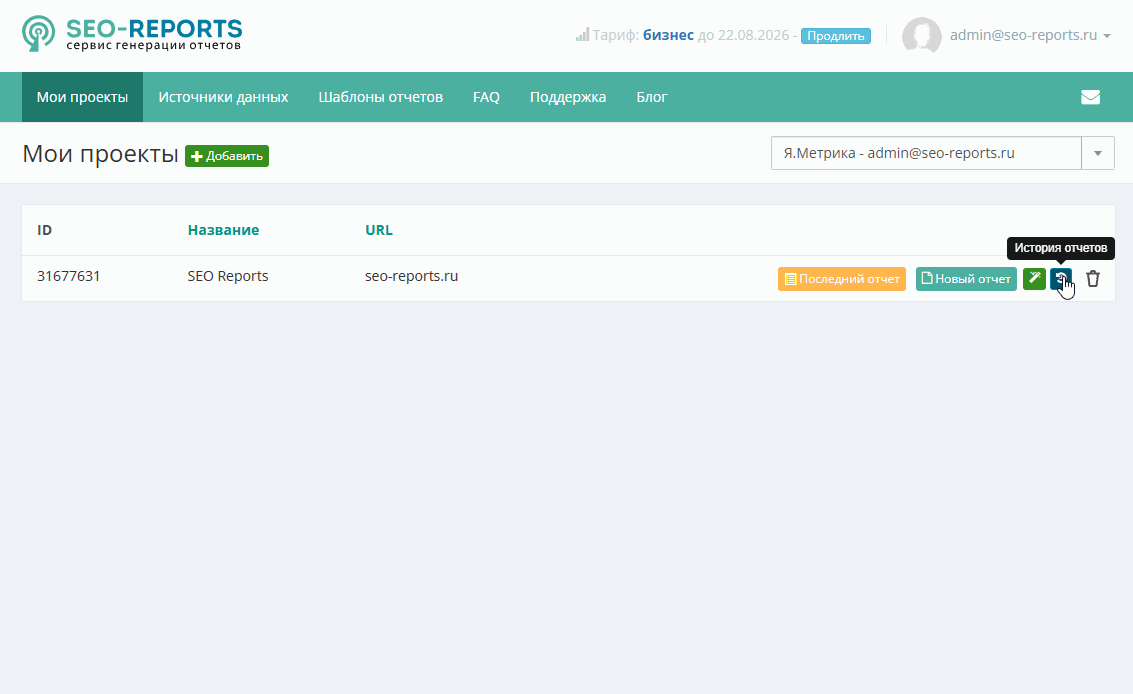The image size is (1133, 694).
Task: Sort table by URL column
Action: (379, 230)
